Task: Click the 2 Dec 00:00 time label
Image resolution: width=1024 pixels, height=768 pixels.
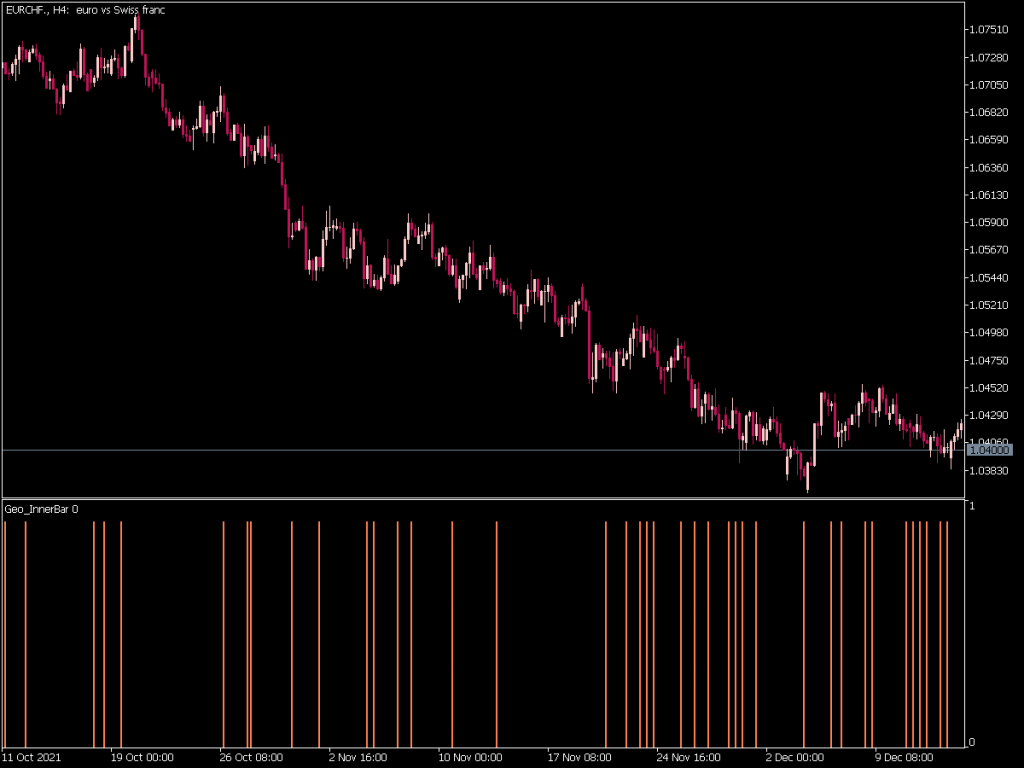Action: point(793,757)
